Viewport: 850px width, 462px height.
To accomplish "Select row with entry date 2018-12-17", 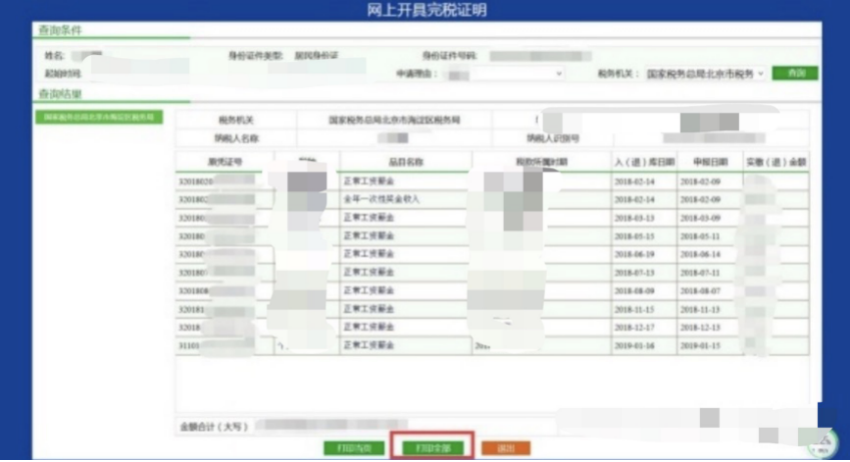I will pos(643,327).
